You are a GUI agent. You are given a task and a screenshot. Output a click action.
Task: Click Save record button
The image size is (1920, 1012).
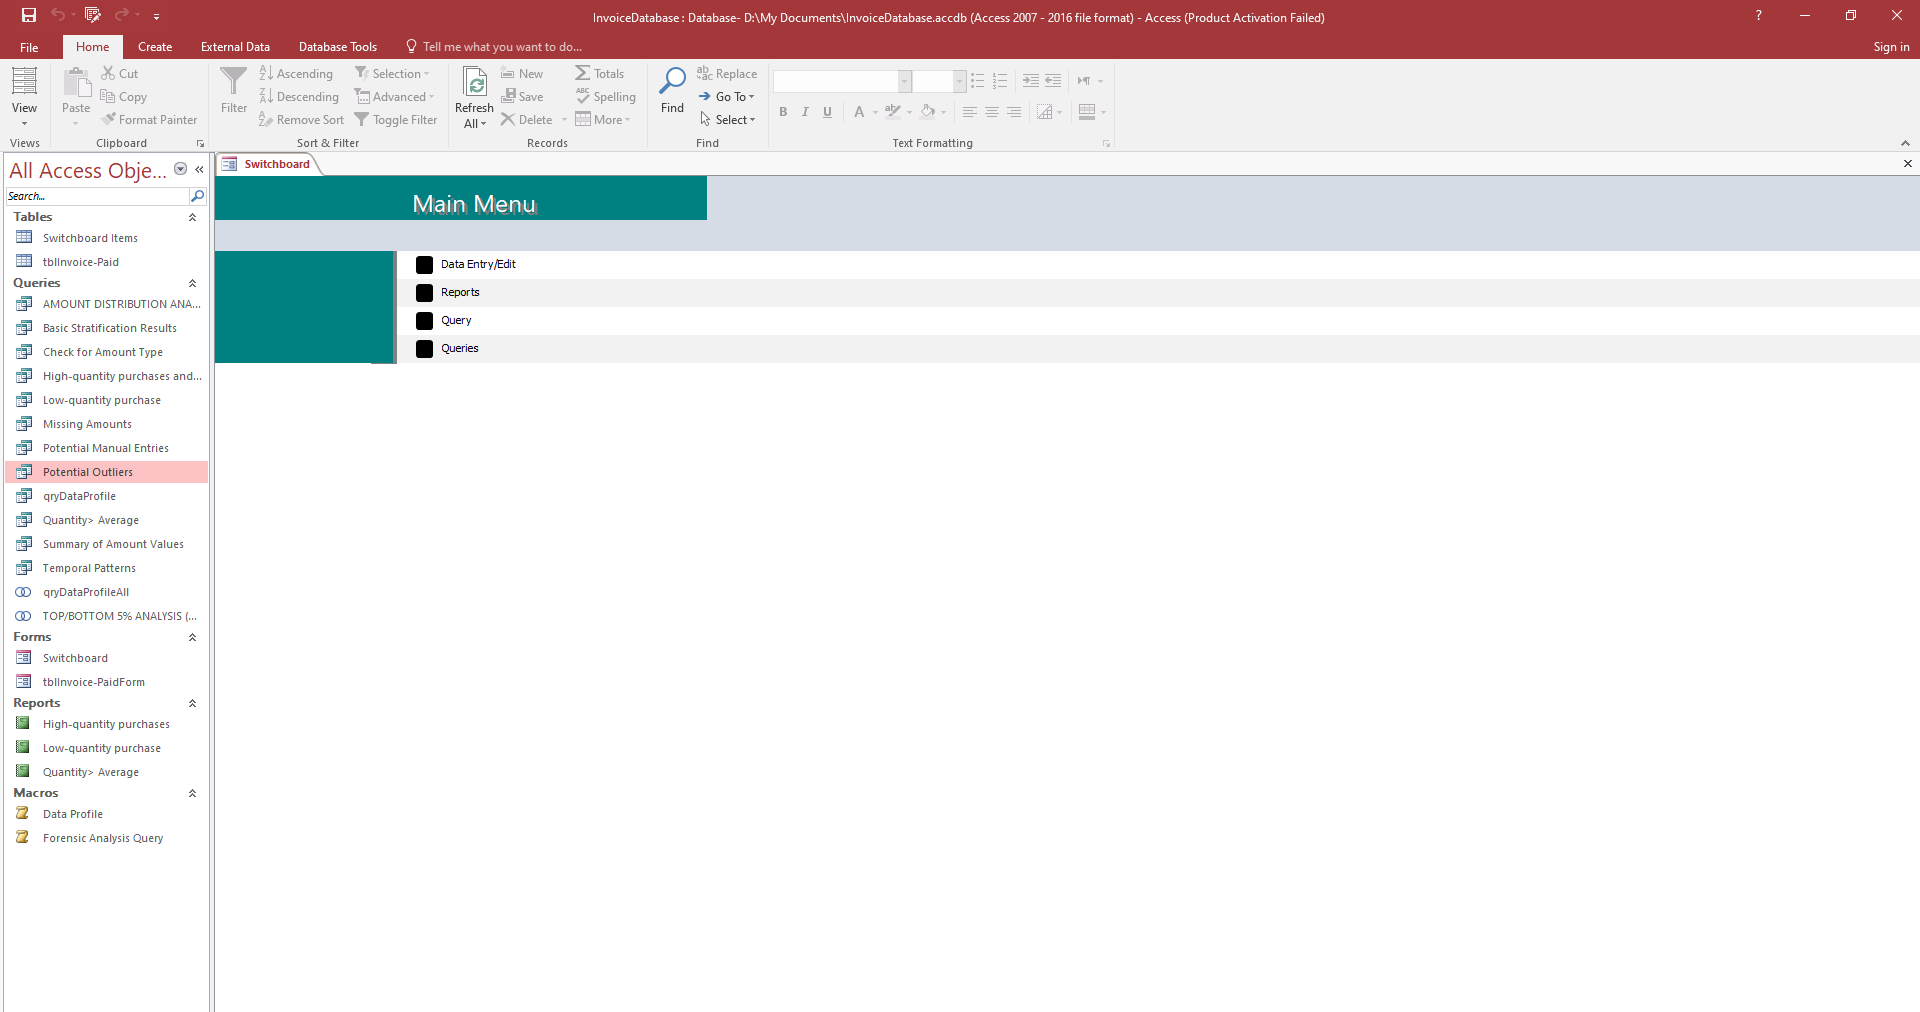(x=522, y=97)
